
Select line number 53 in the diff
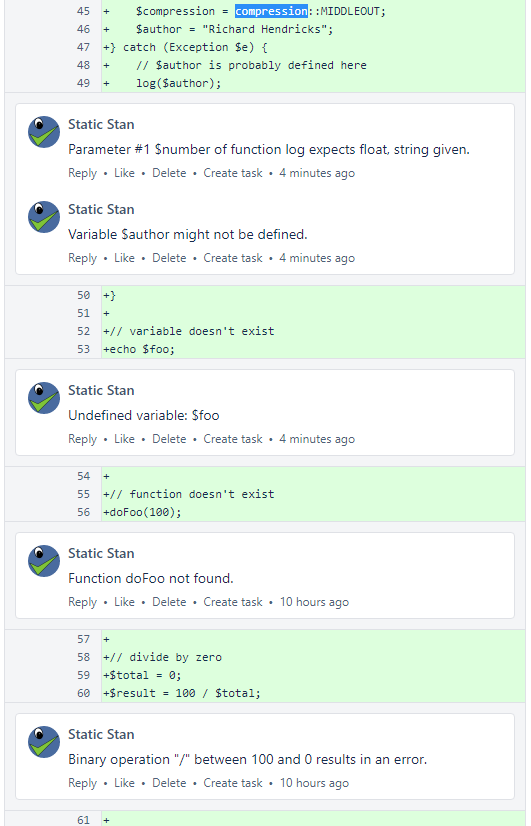click(x=83, y=349)
